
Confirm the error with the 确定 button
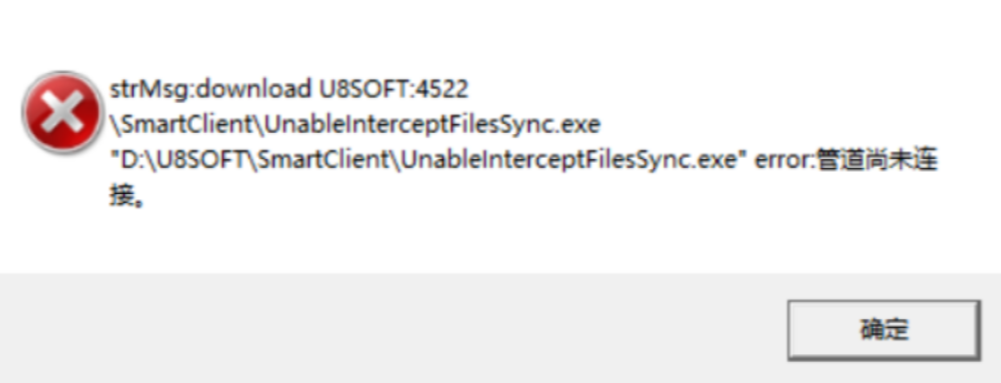click(884, 330)
